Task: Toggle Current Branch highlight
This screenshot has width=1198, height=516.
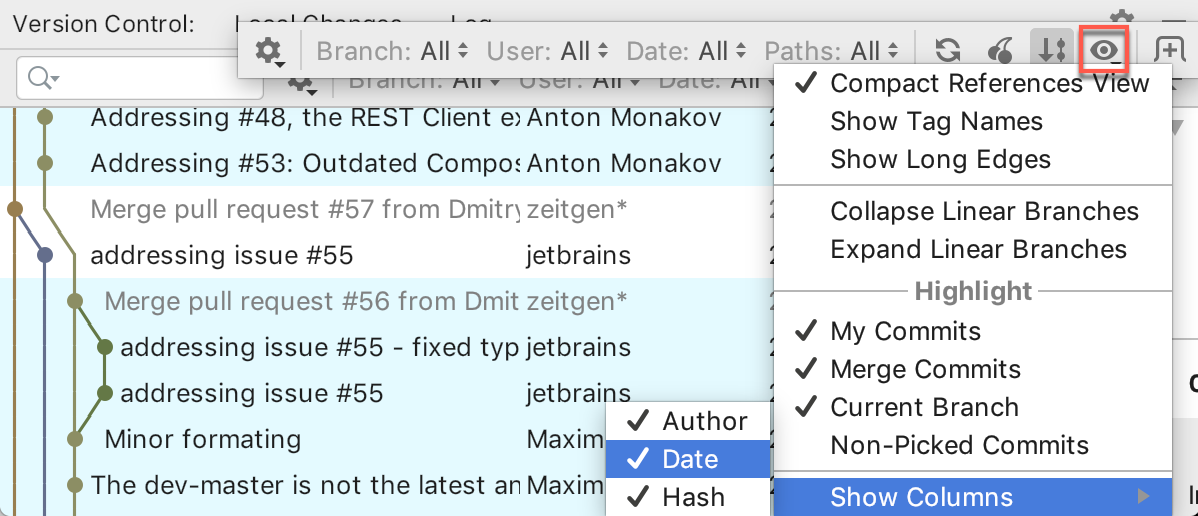Action: coord(973,407)
